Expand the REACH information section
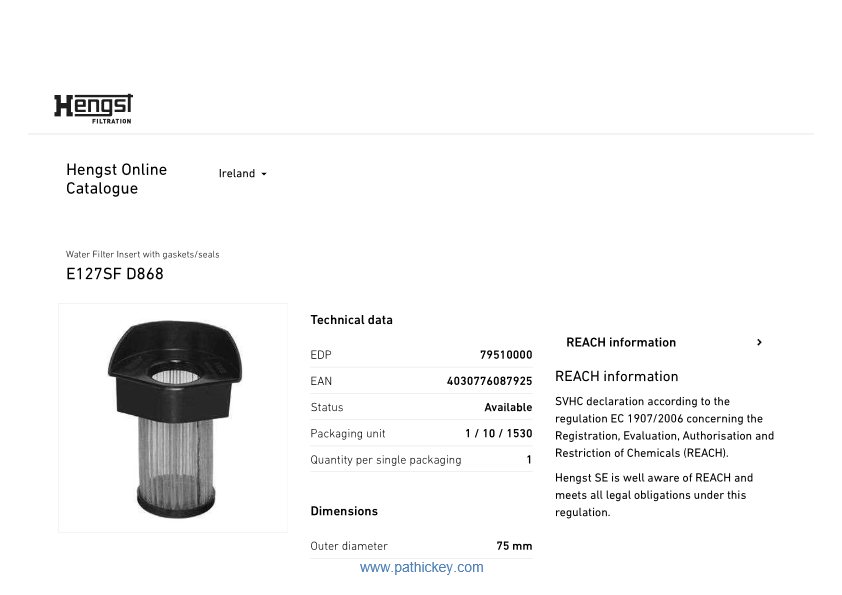This screenshot has width=842, height=595. [x=664, y=342]
